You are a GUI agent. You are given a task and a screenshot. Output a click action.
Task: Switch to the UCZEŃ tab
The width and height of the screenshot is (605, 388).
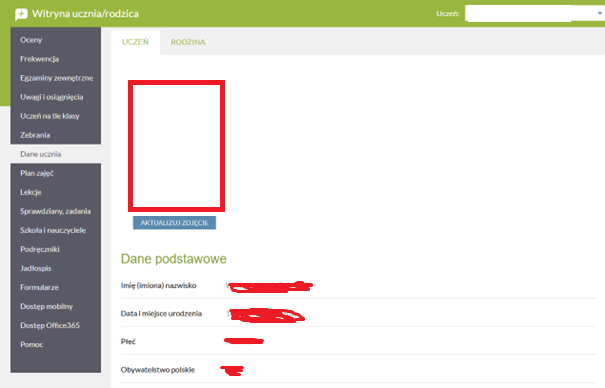point(135,42)
